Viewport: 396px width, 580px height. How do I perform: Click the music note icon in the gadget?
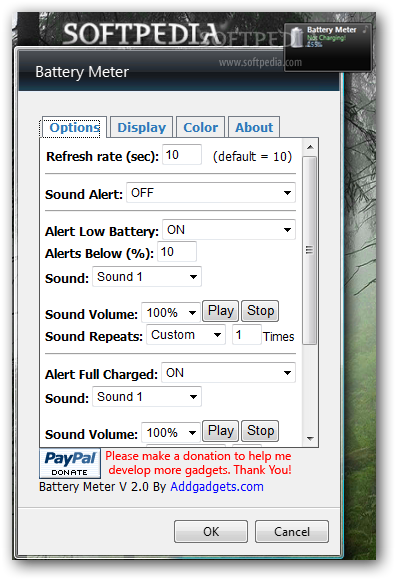pos(365,29)
